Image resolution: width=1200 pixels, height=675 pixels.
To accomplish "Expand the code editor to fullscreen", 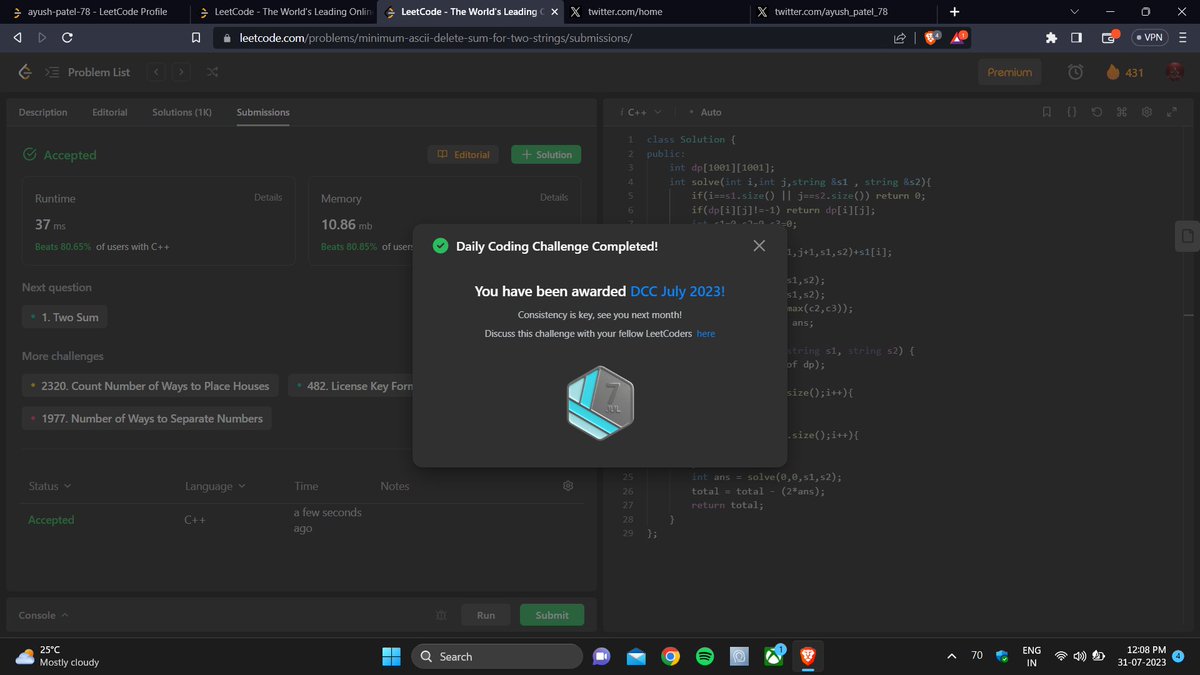I will [1170, 112].
